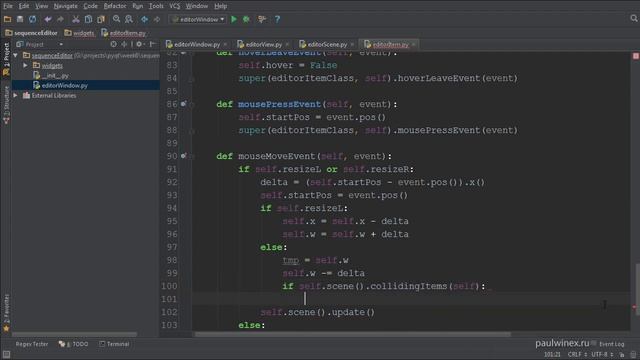The height and width of the screenshot is (360, 640).
Task: Toggle the read-only lock icon in the status bar
Action: [622, 355]
